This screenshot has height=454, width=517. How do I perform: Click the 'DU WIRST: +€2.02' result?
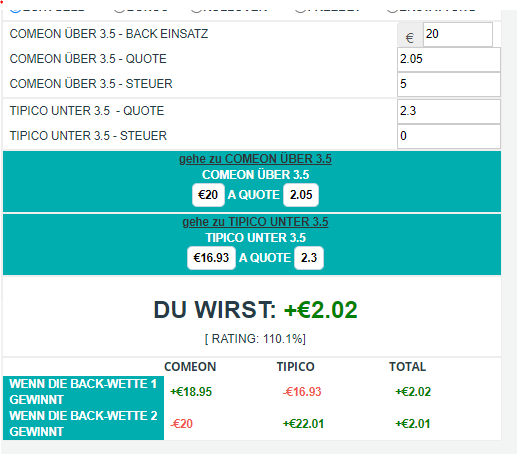[x=255, y=310]
